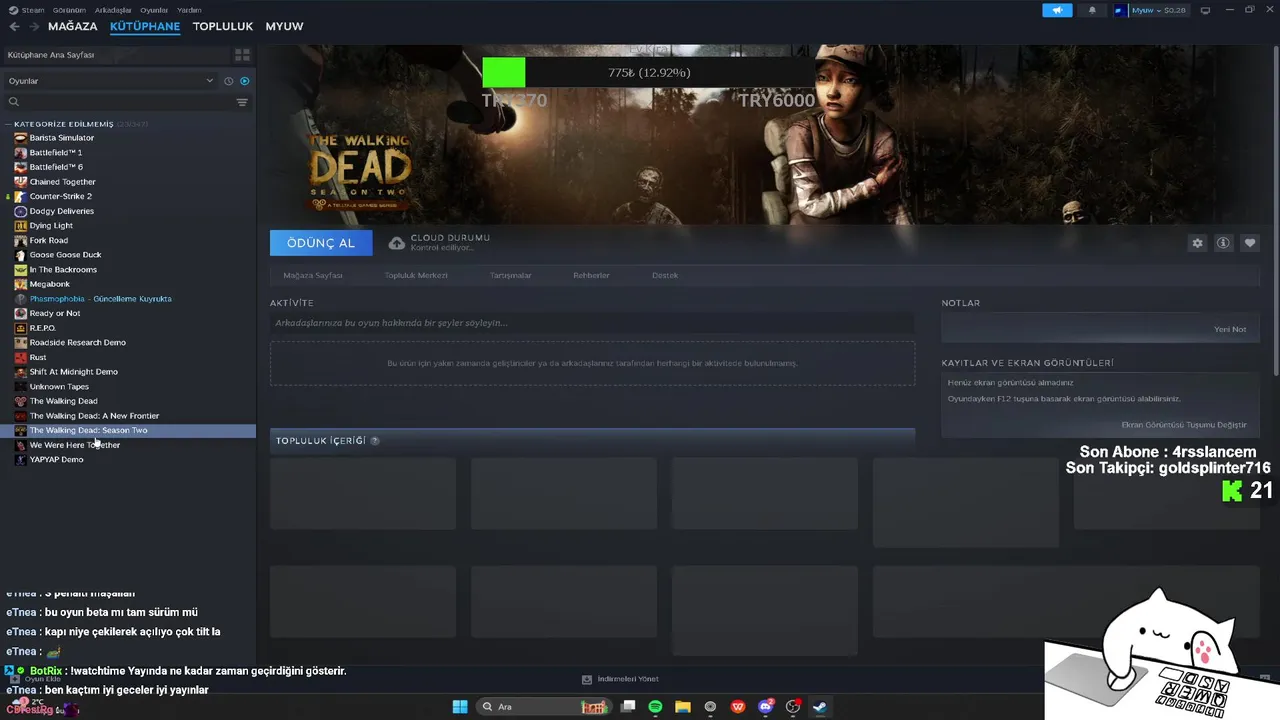Open OBS Studio from taskbar
Image resolution: width=1280 pixels, height=720 pixels.
(x=793, y=707)
